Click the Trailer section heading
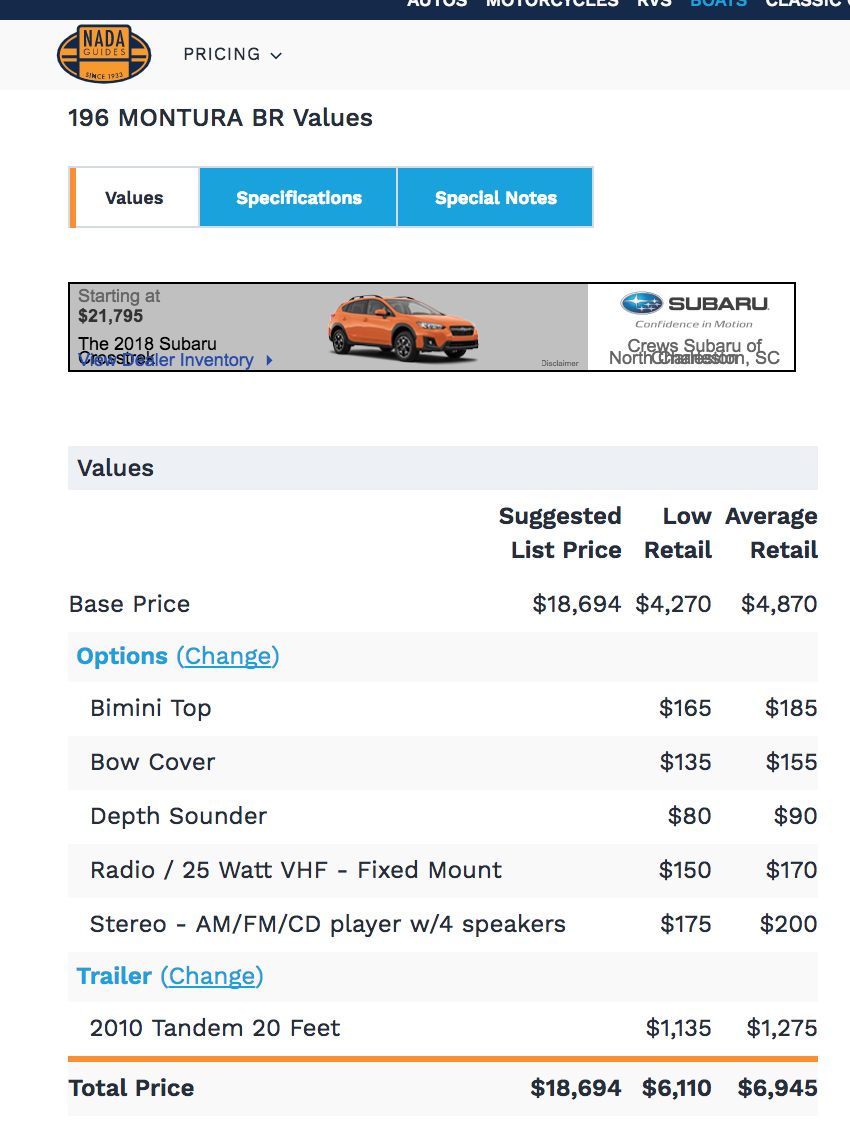The image size is (850, 1132). pyautogui.click(x=114, y=976)
